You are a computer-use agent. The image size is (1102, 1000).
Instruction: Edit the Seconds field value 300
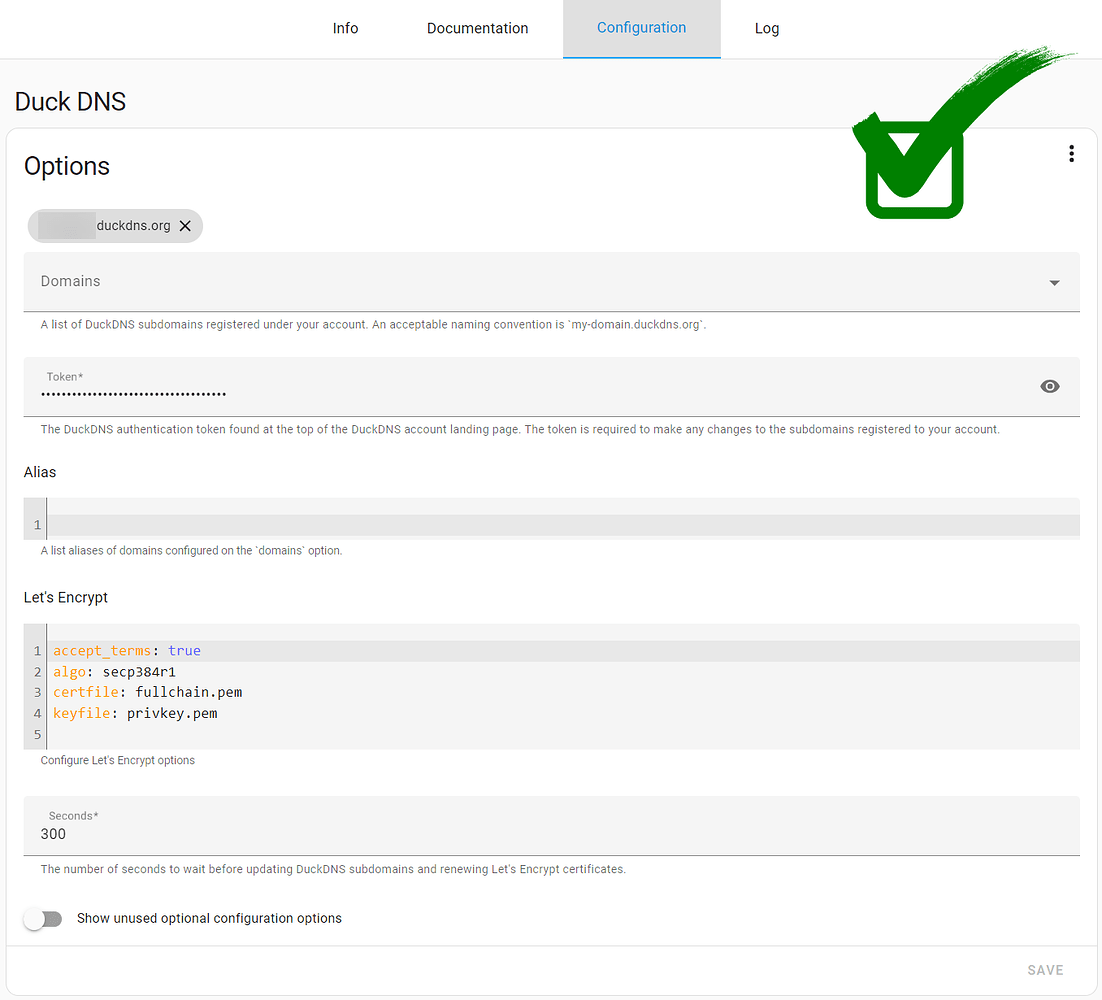(x=552, y=826)
